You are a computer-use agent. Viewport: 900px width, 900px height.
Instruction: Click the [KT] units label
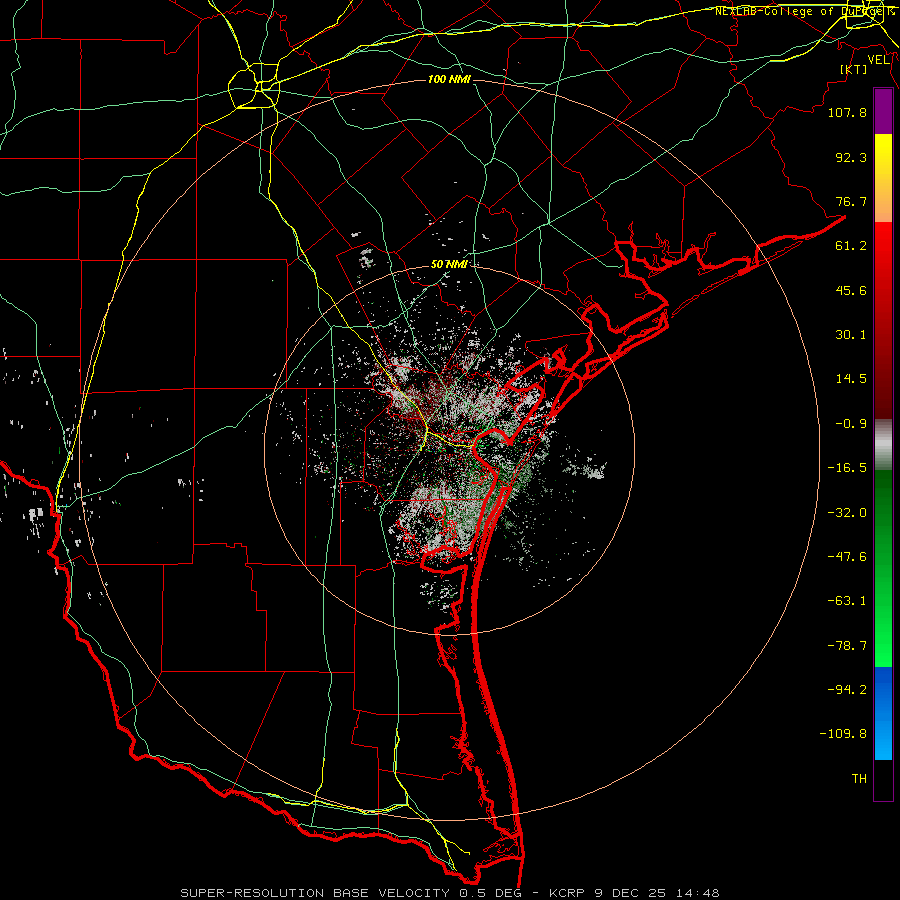[854, 69]
